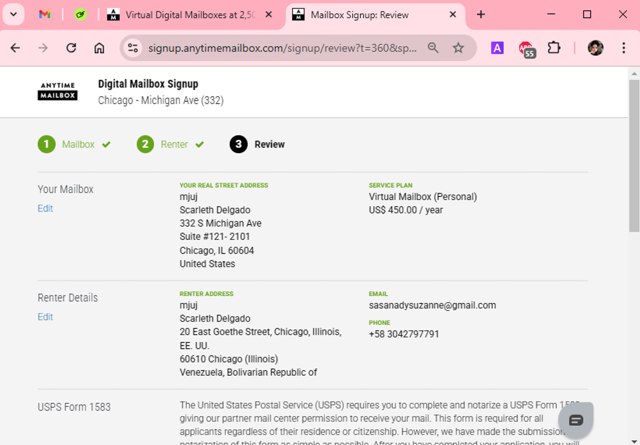Select the 20 East Goethe Street line
Viewport: 640px width, 445px height.
point(260,332)
